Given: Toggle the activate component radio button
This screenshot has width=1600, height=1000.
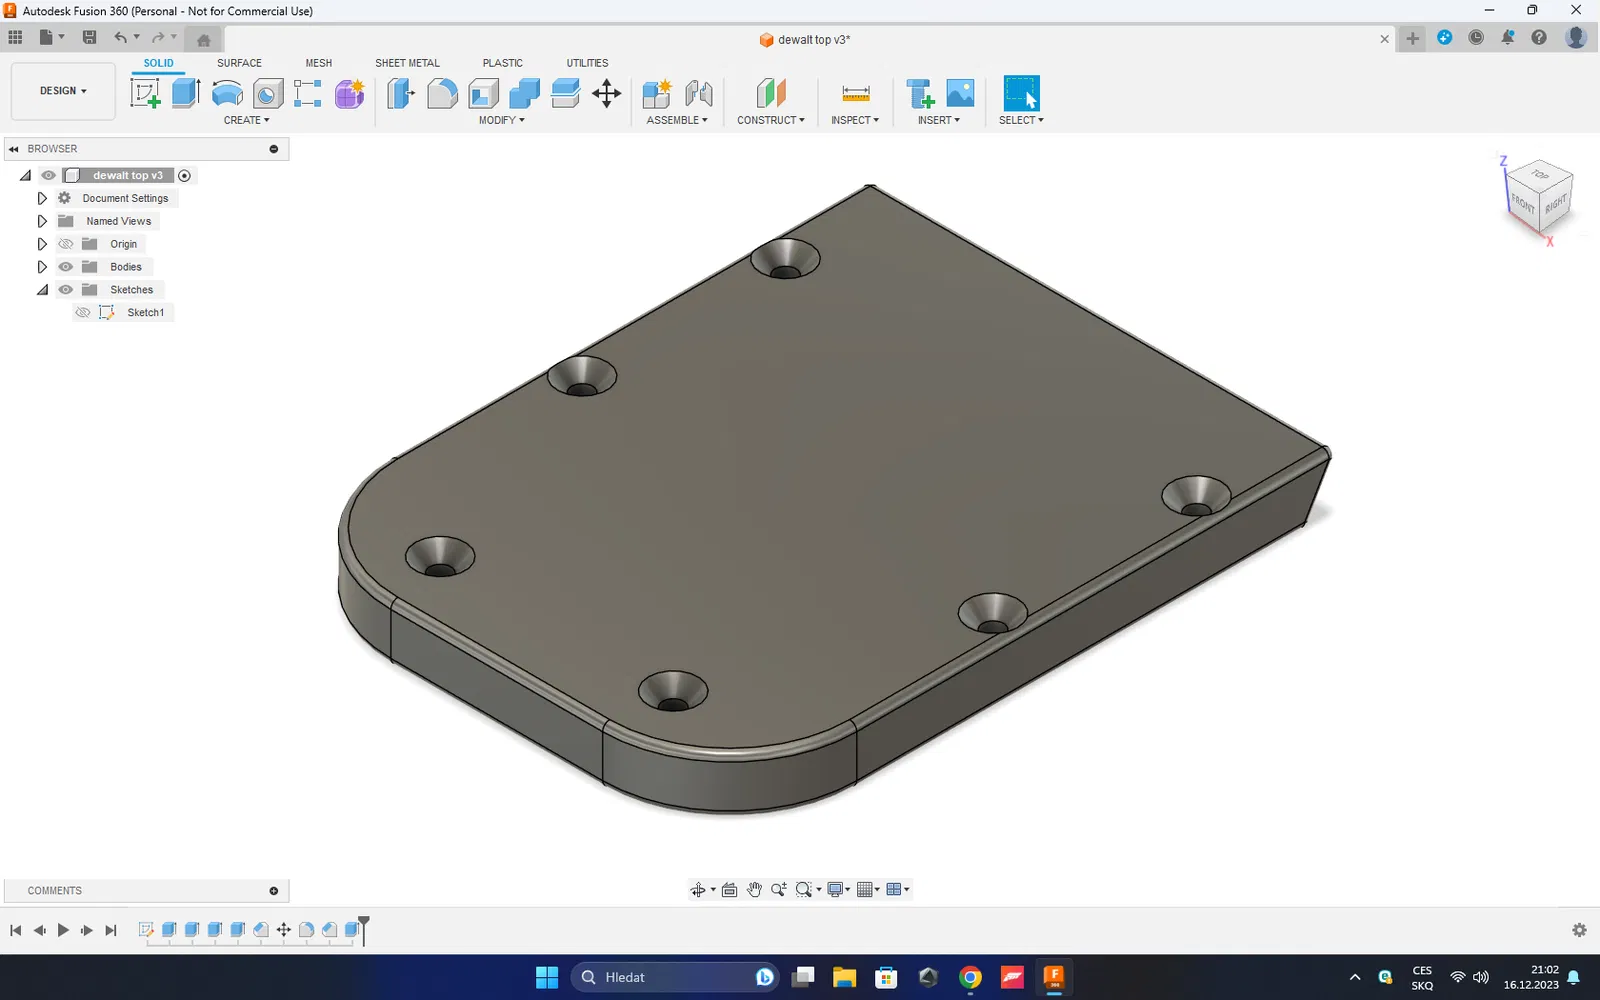Looking at the screenshot, I should tap(184, 176).
